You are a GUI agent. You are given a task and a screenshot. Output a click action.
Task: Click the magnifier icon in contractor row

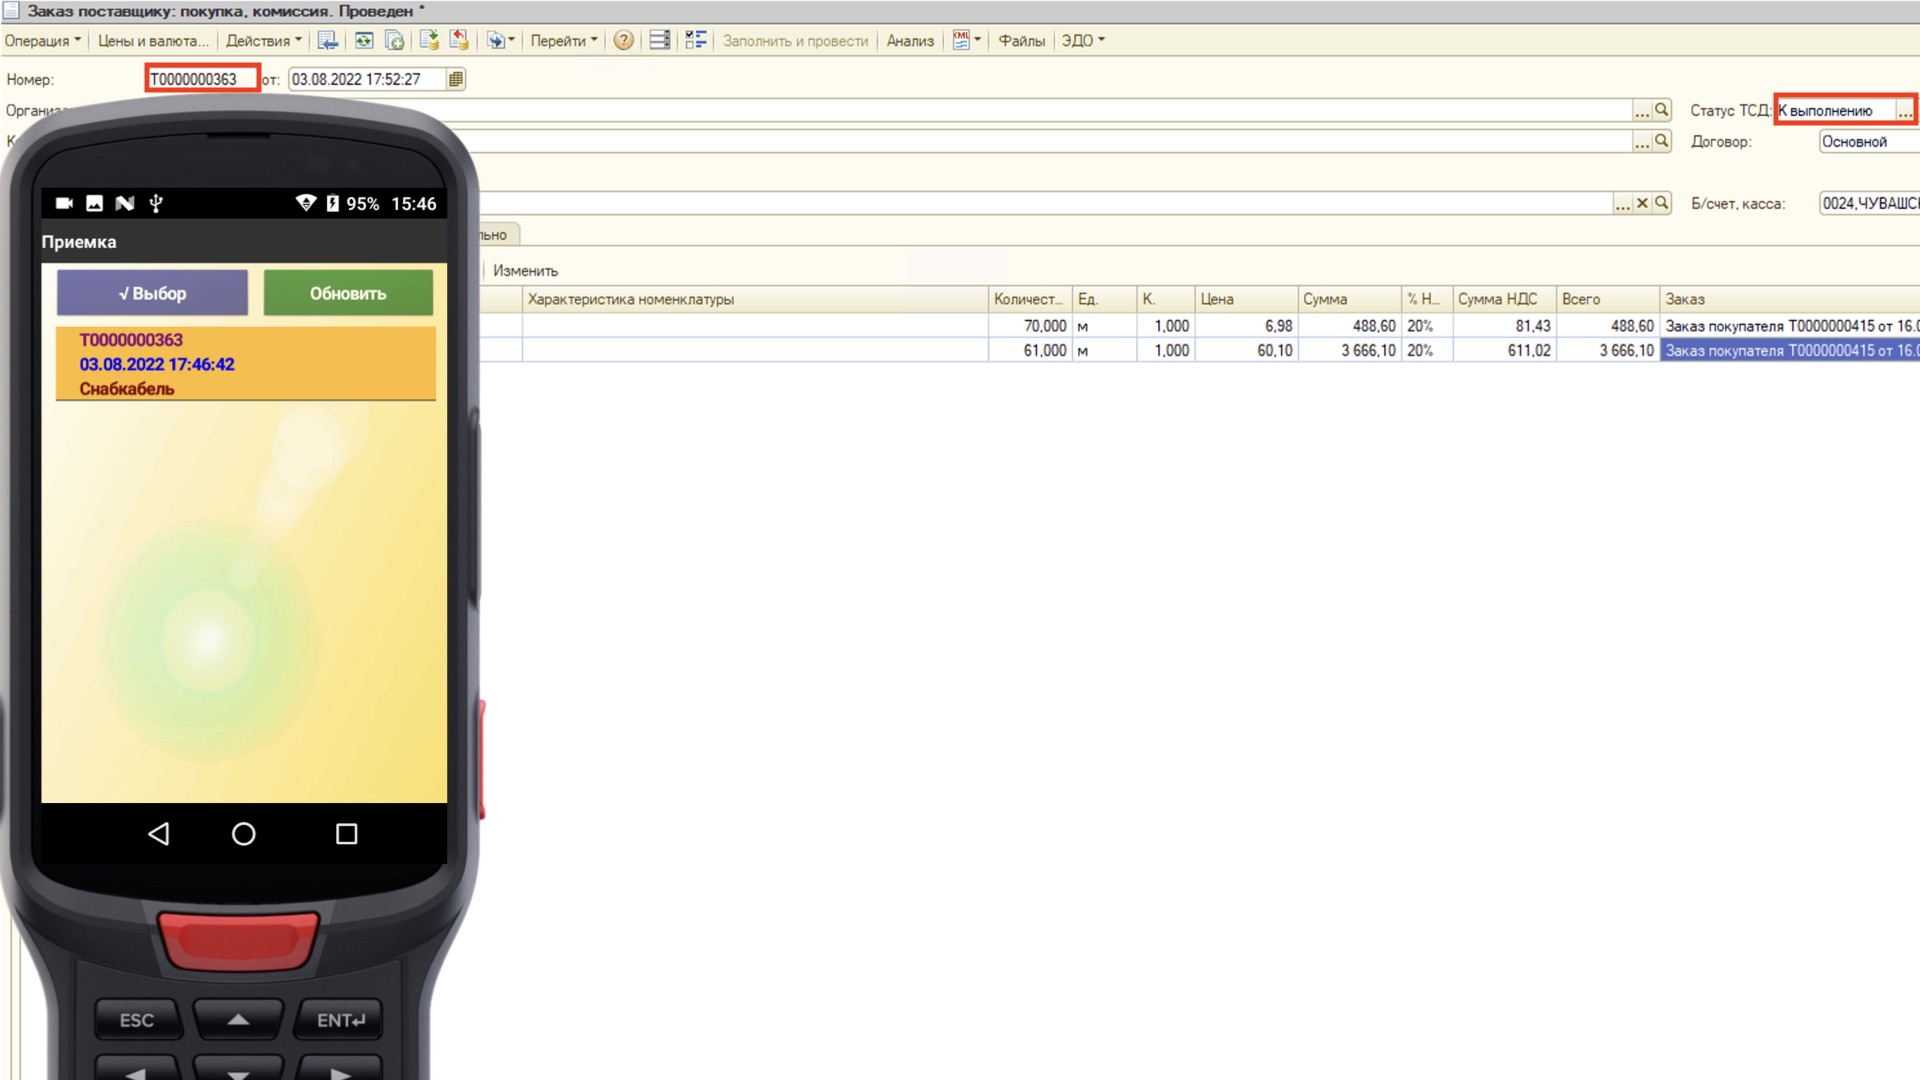click(1662, 141)
